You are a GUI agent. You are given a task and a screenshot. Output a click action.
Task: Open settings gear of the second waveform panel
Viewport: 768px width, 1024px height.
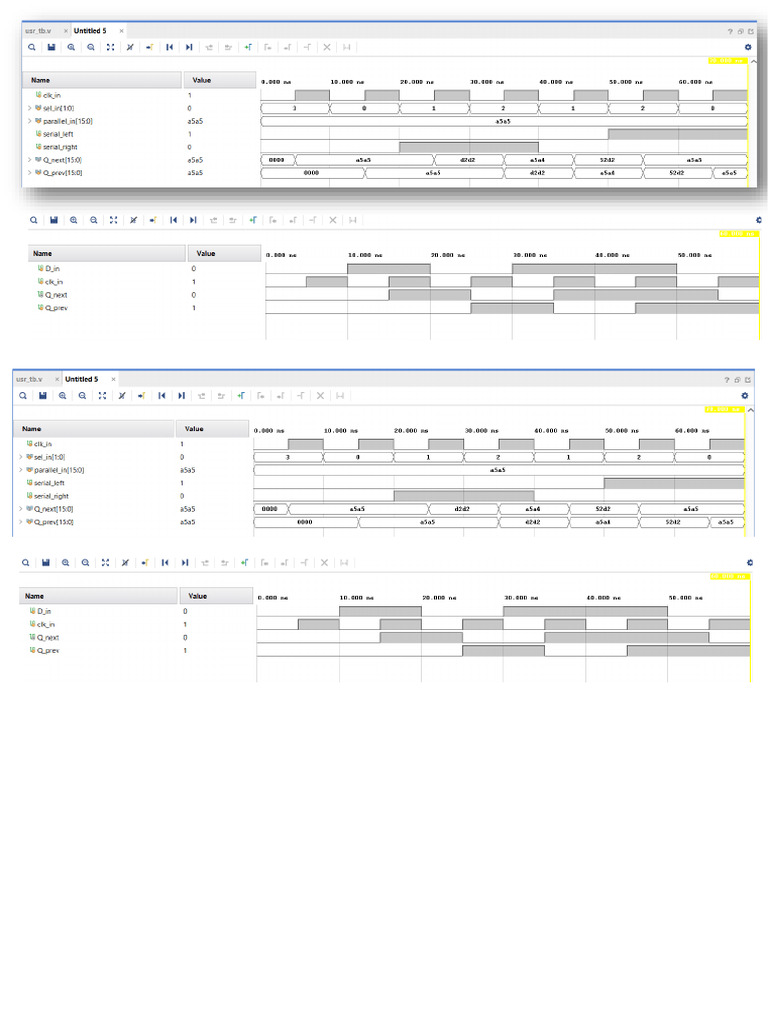click(759, 220)
